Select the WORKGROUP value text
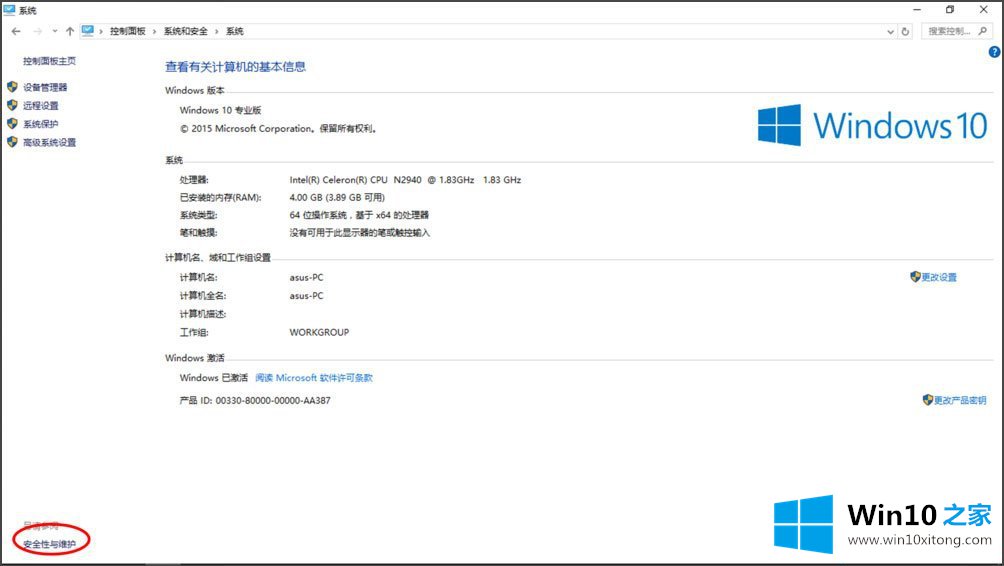The width and height of the screenshot is (1004, 566). pos(319,332)
